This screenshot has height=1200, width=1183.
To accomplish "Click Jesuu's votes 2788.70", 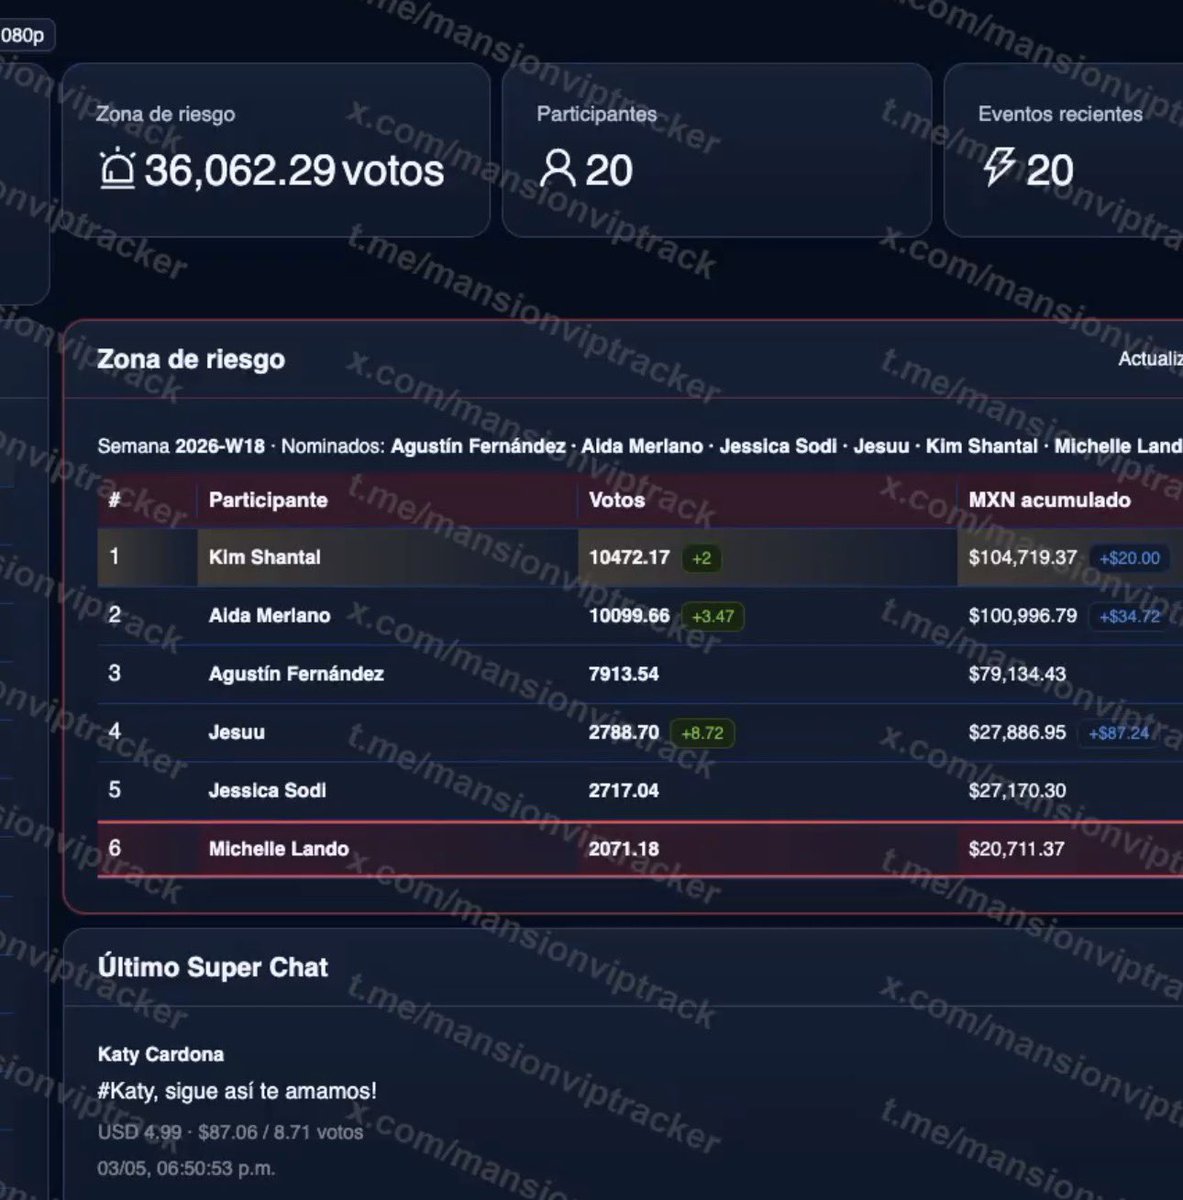I will click(x=624, y=733).
